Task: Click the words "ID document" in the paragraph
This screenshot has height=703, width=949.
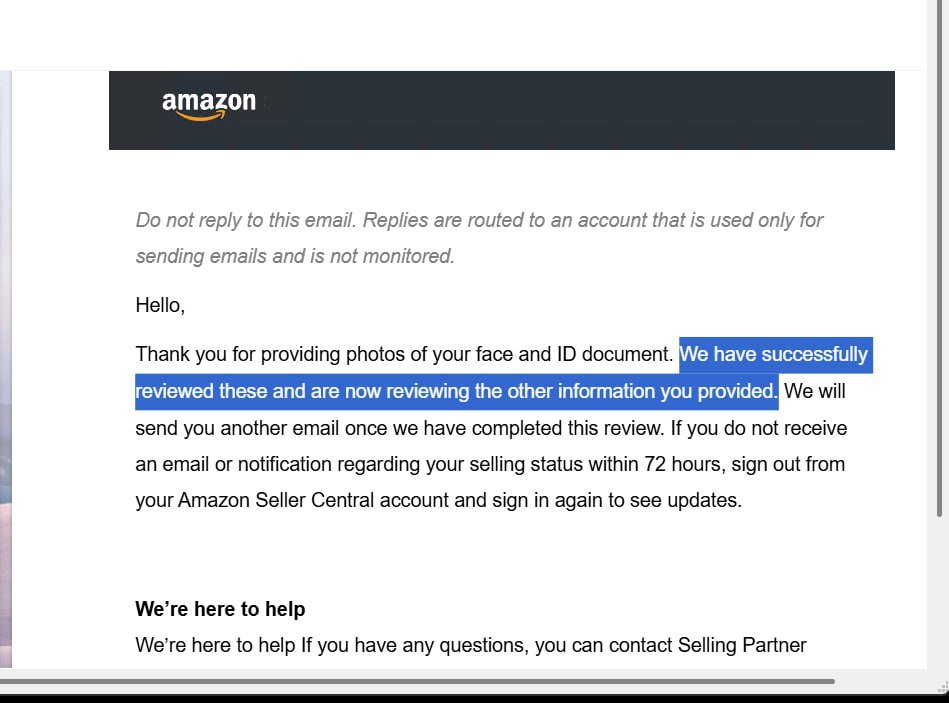Action: (615, 354)
